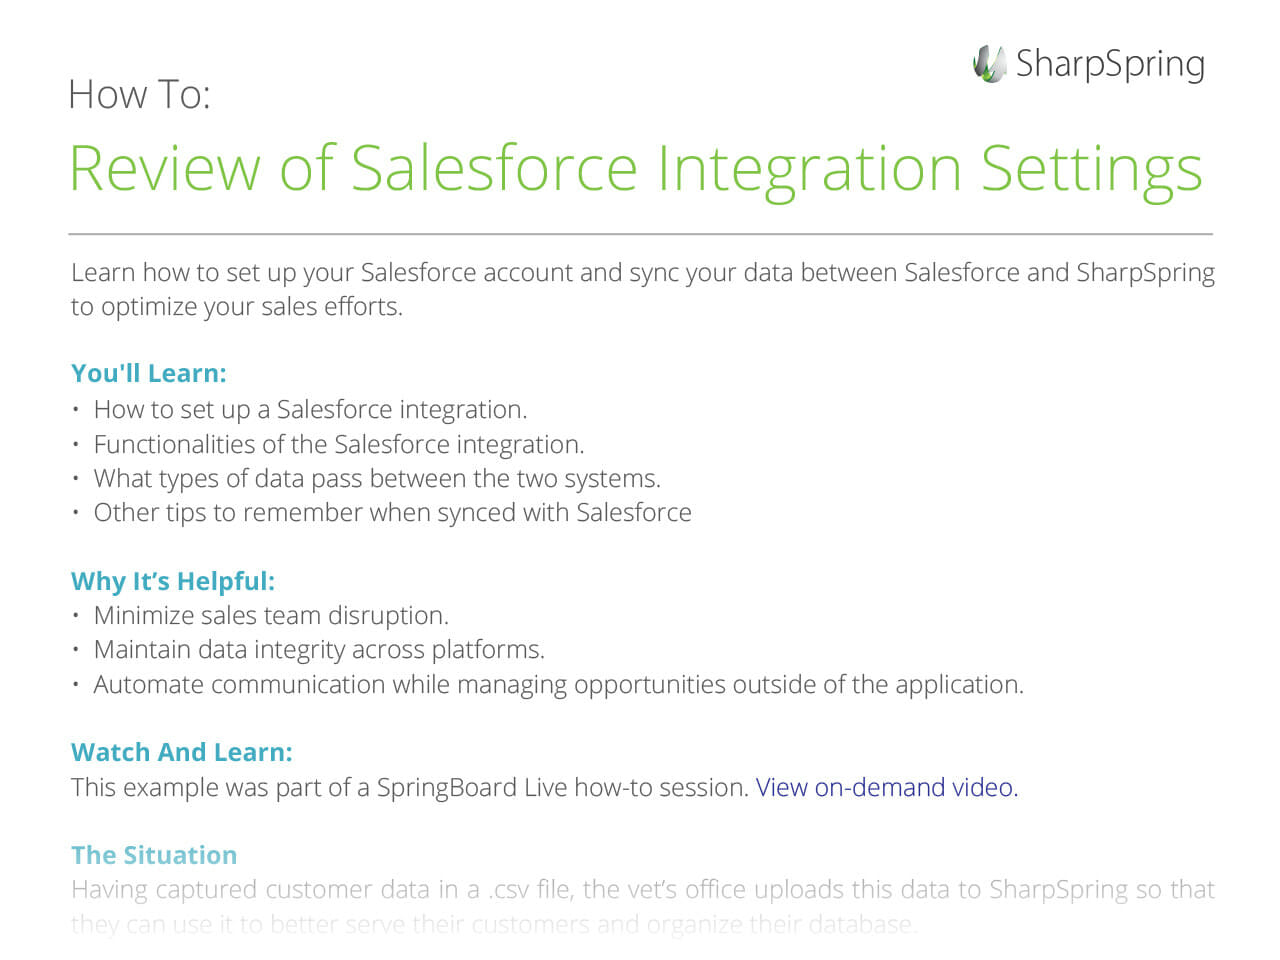The width and height of the screenshot is (1280, 960).
Task: Click Other tips to remember bullet
Action: (392, 512)
